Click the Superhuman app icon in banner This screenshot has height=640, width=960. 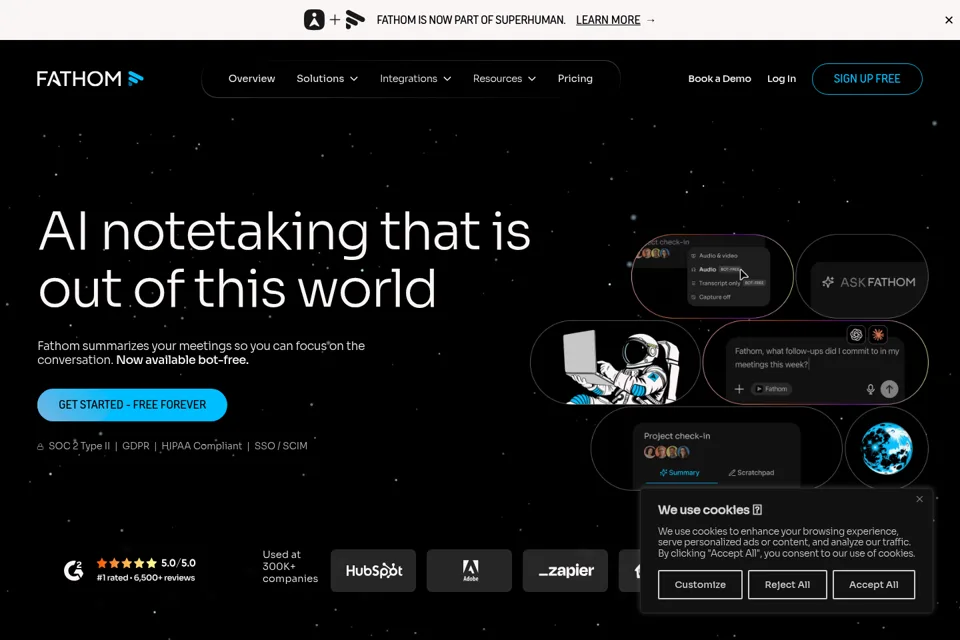tap(314, 20)
